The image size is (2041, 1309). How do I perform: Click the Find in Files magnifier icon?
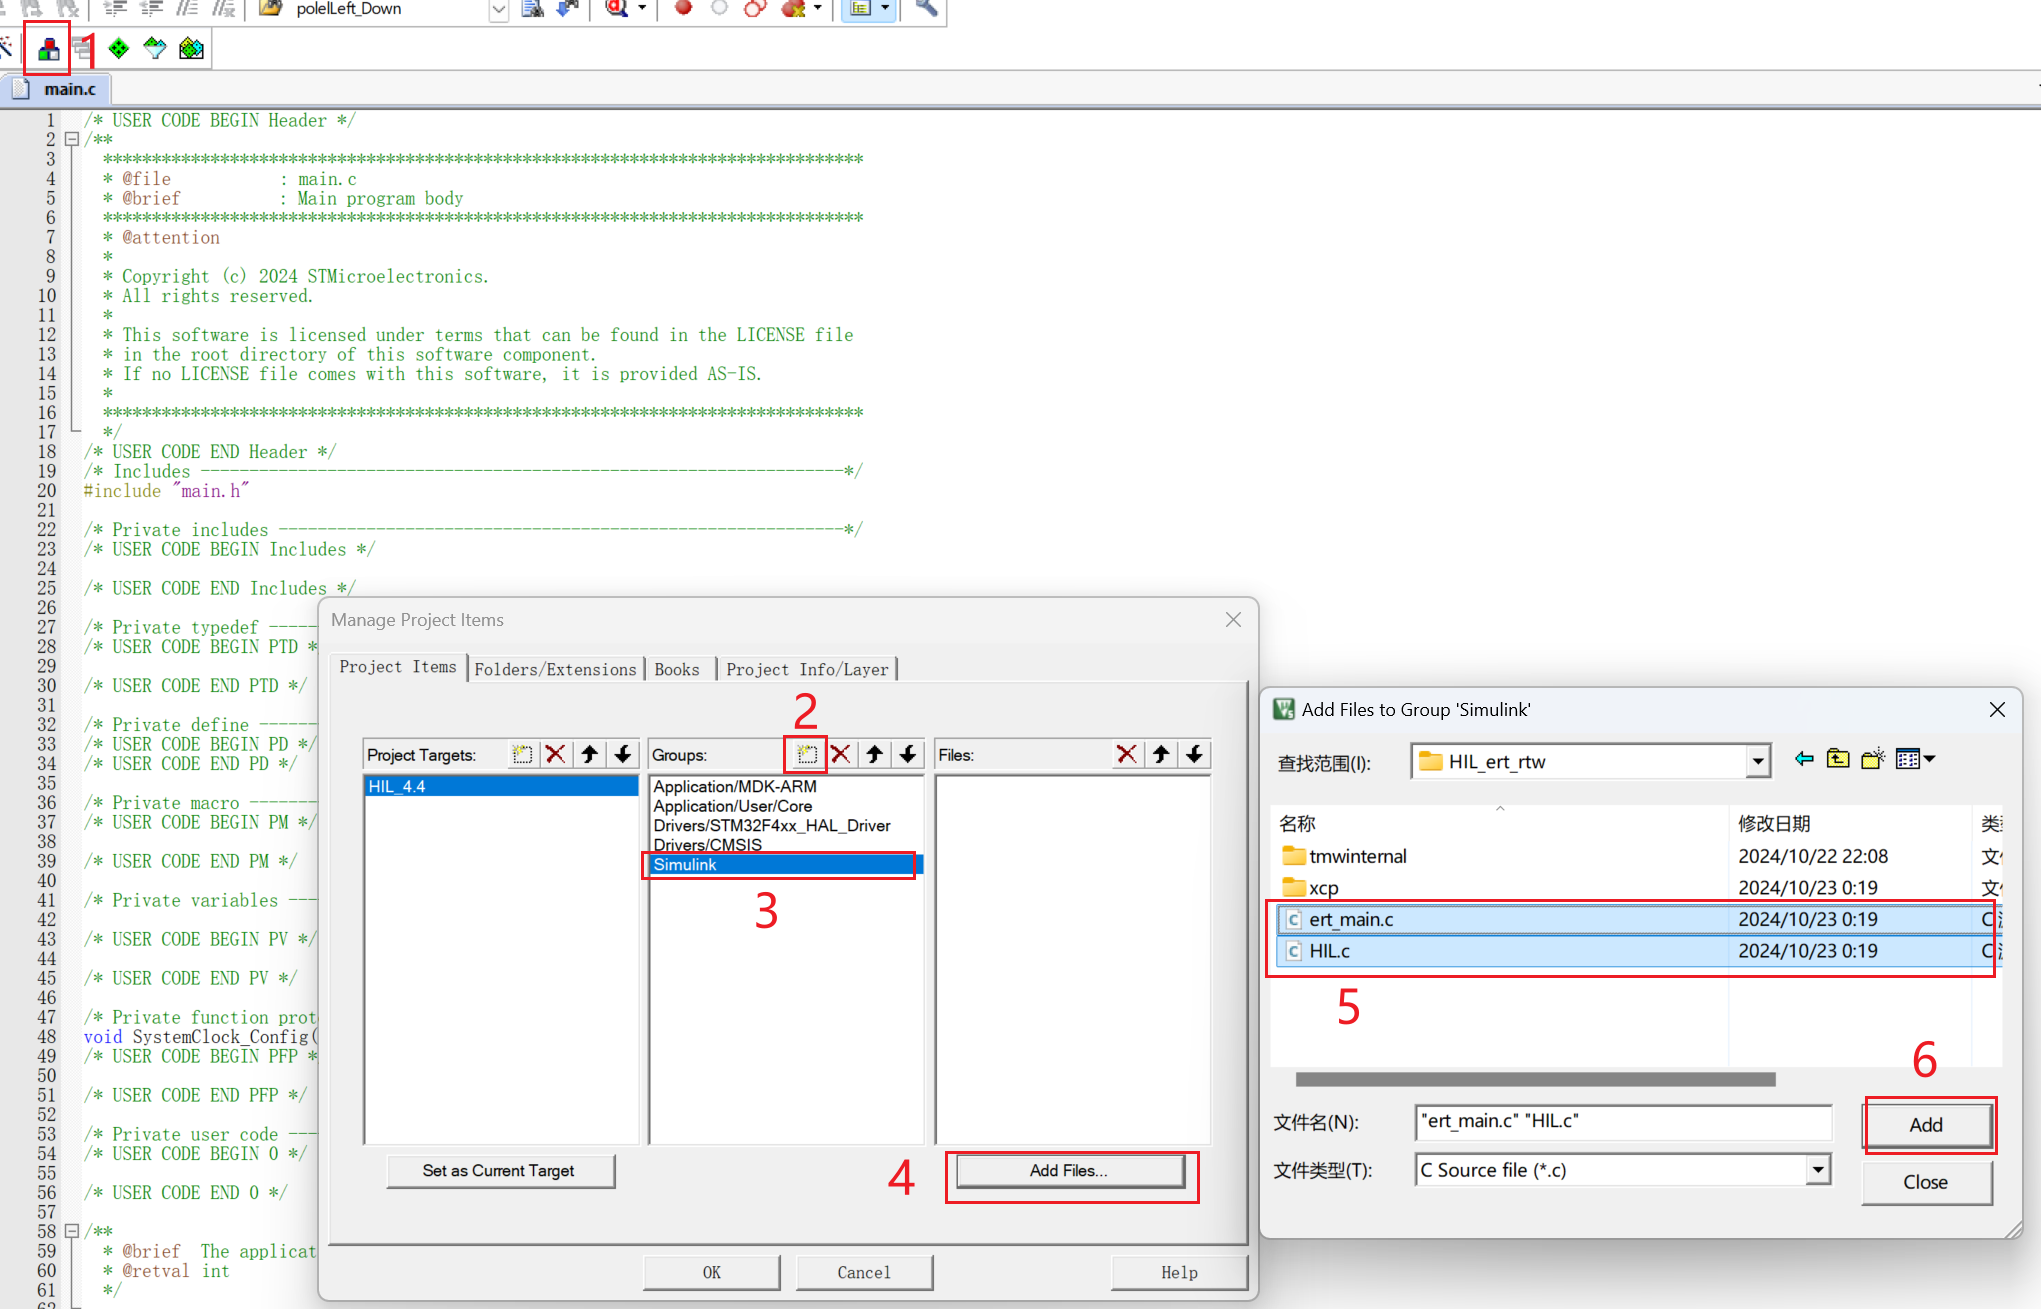coord(617,8)
